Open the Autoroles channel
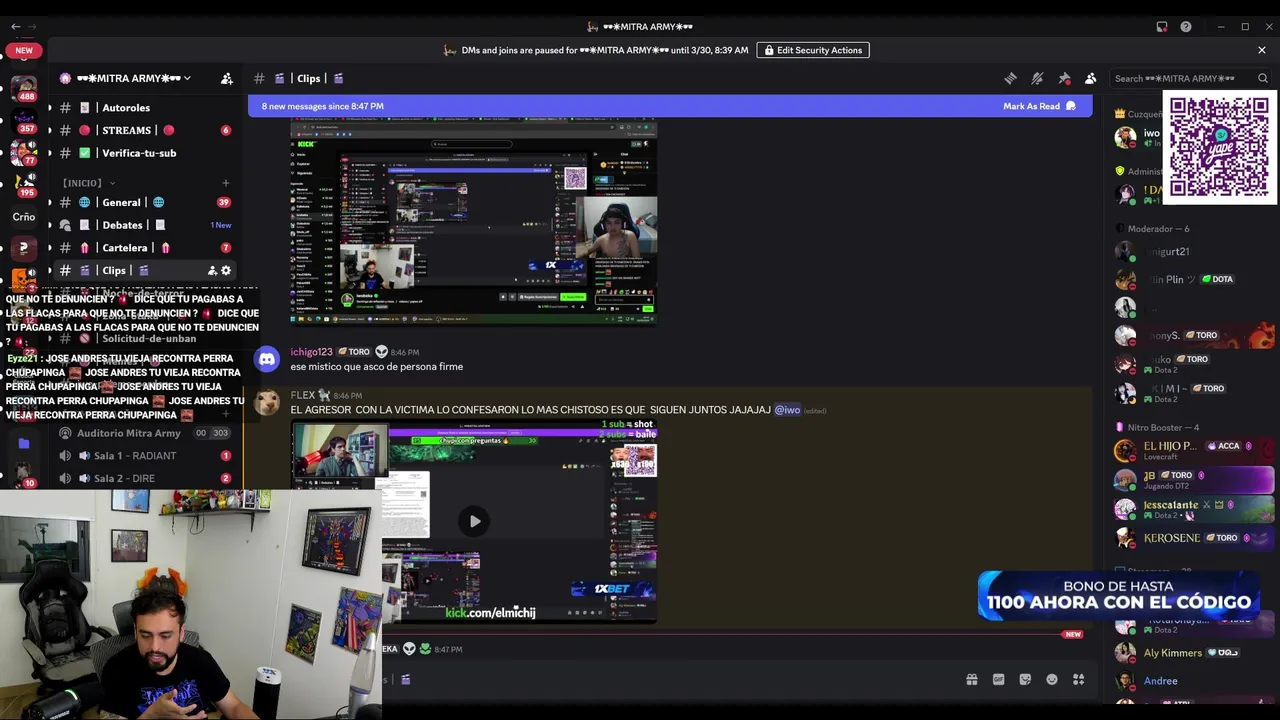Image resolution: width=1280 pixels, height=720 pixels. pos(145,108)
